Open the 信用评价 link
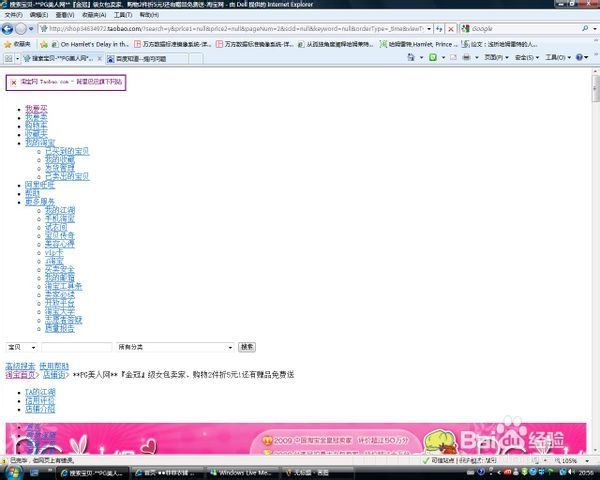This screenshot has width=600, height=480. (40, 401)
